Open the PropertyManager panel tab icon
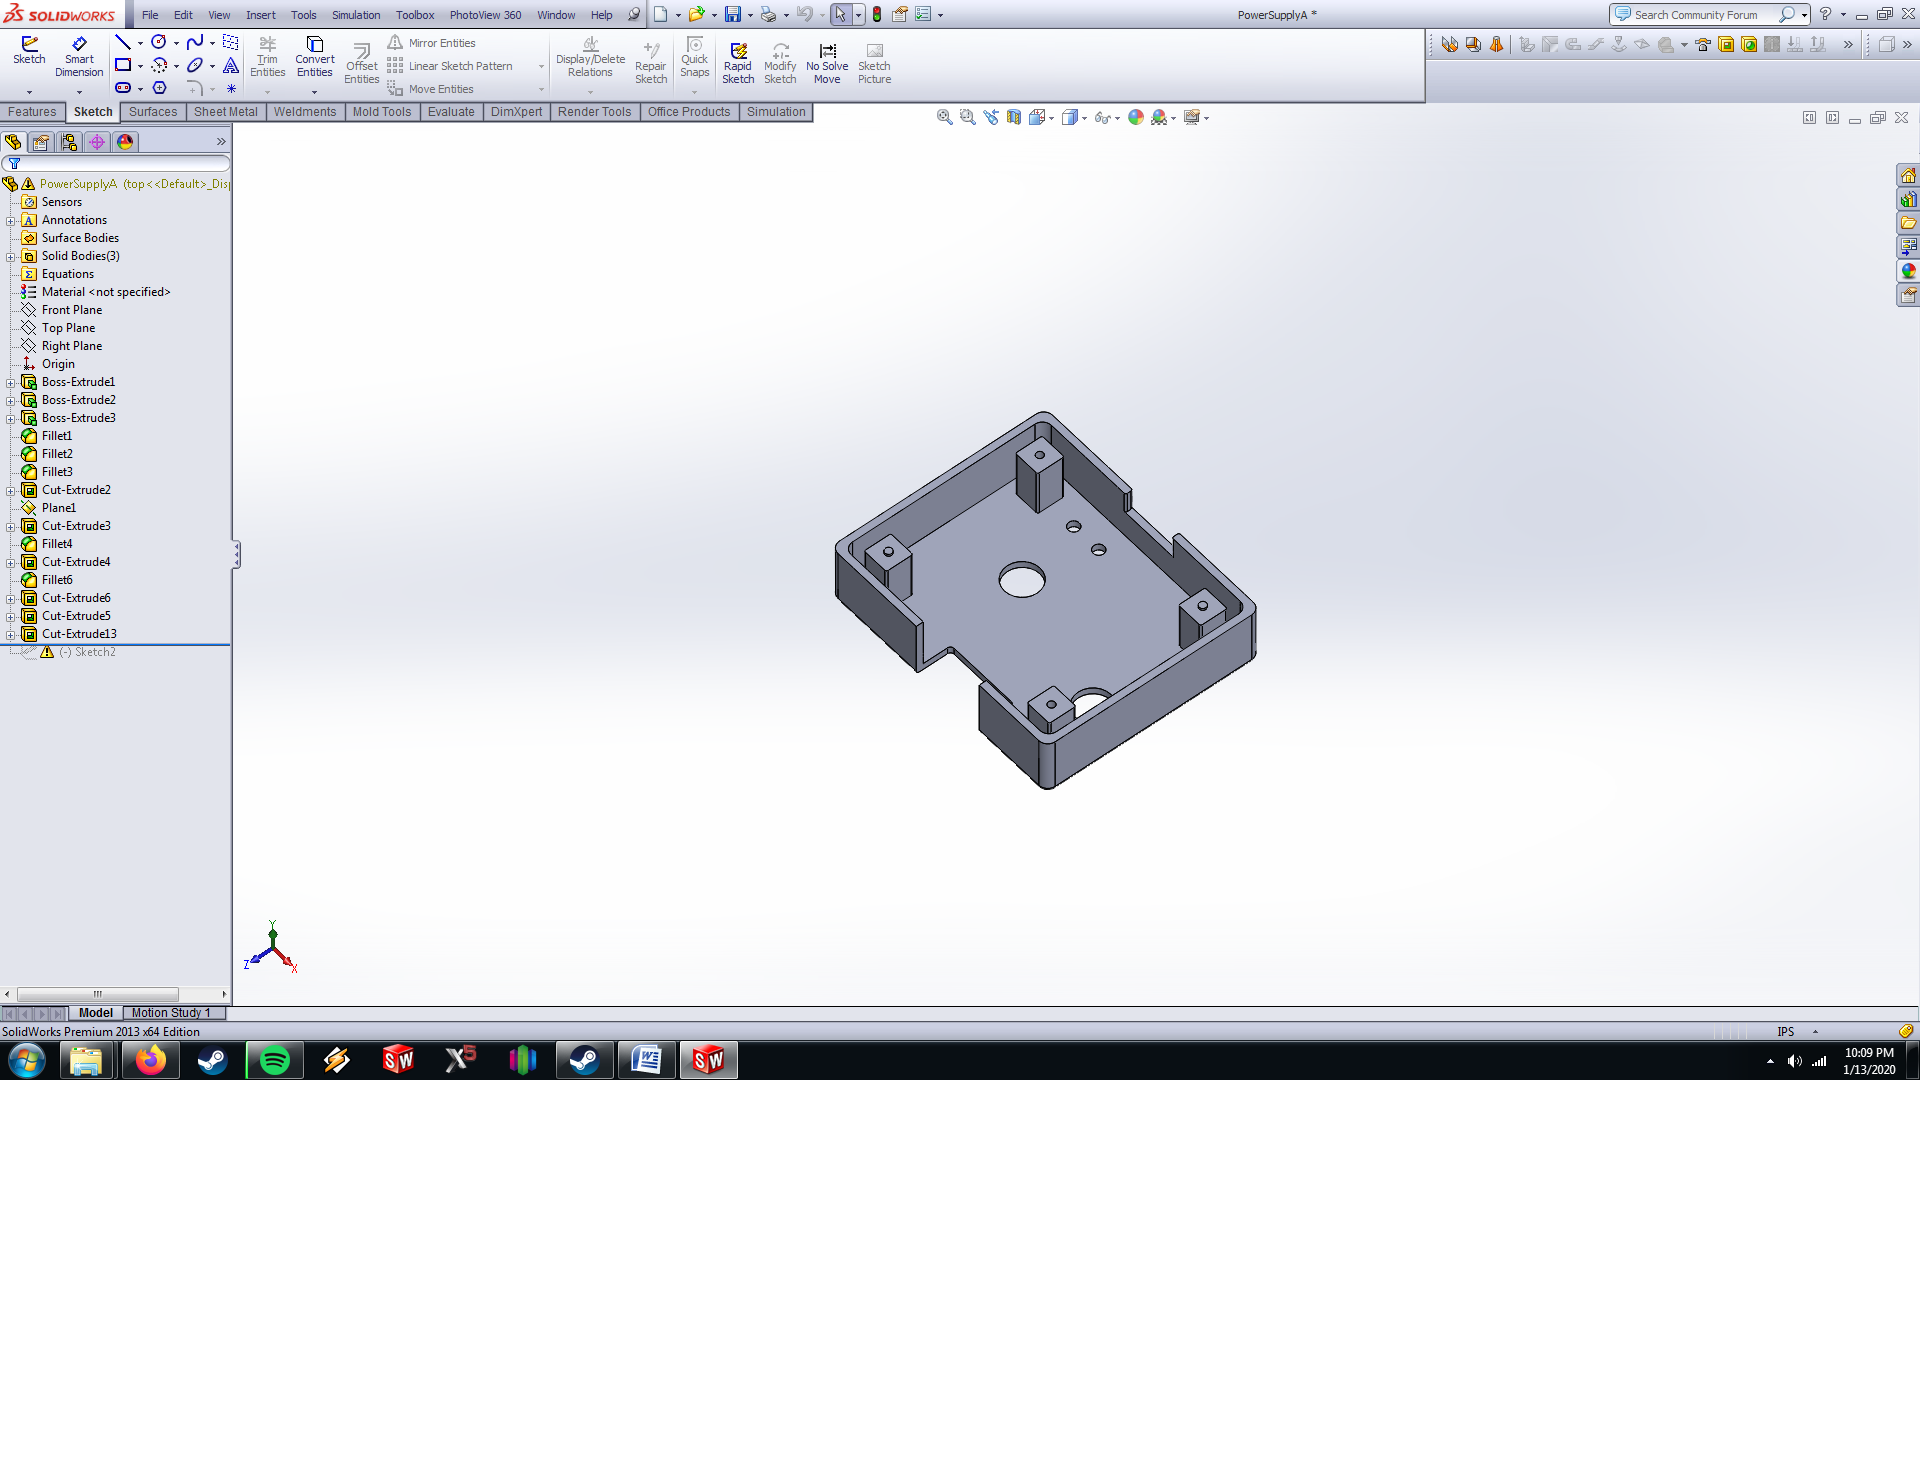Viewport: 1920px width, 1468px height. (x=41, y=142)
